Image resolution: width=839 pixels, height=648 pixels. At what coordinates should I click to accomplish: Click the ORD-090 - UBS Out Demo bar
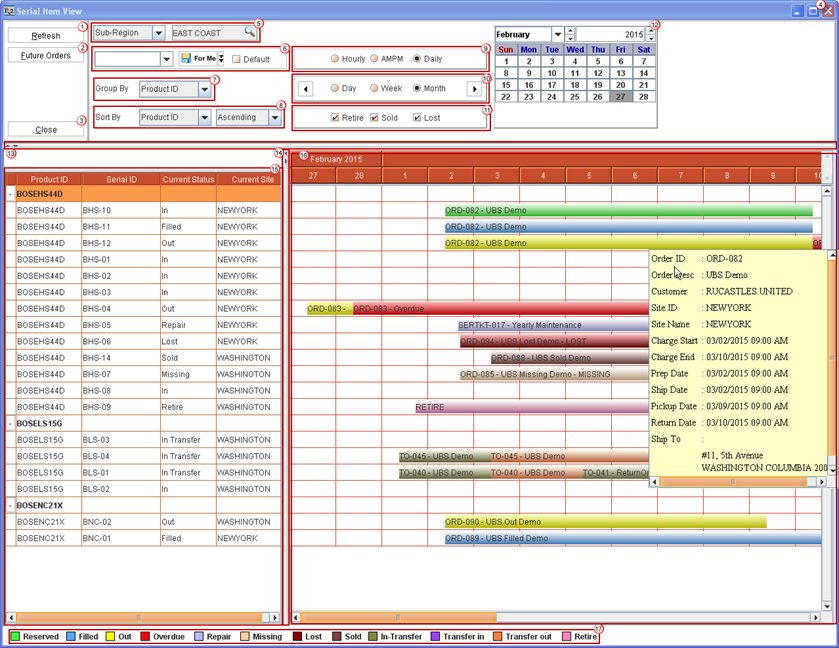605,522
